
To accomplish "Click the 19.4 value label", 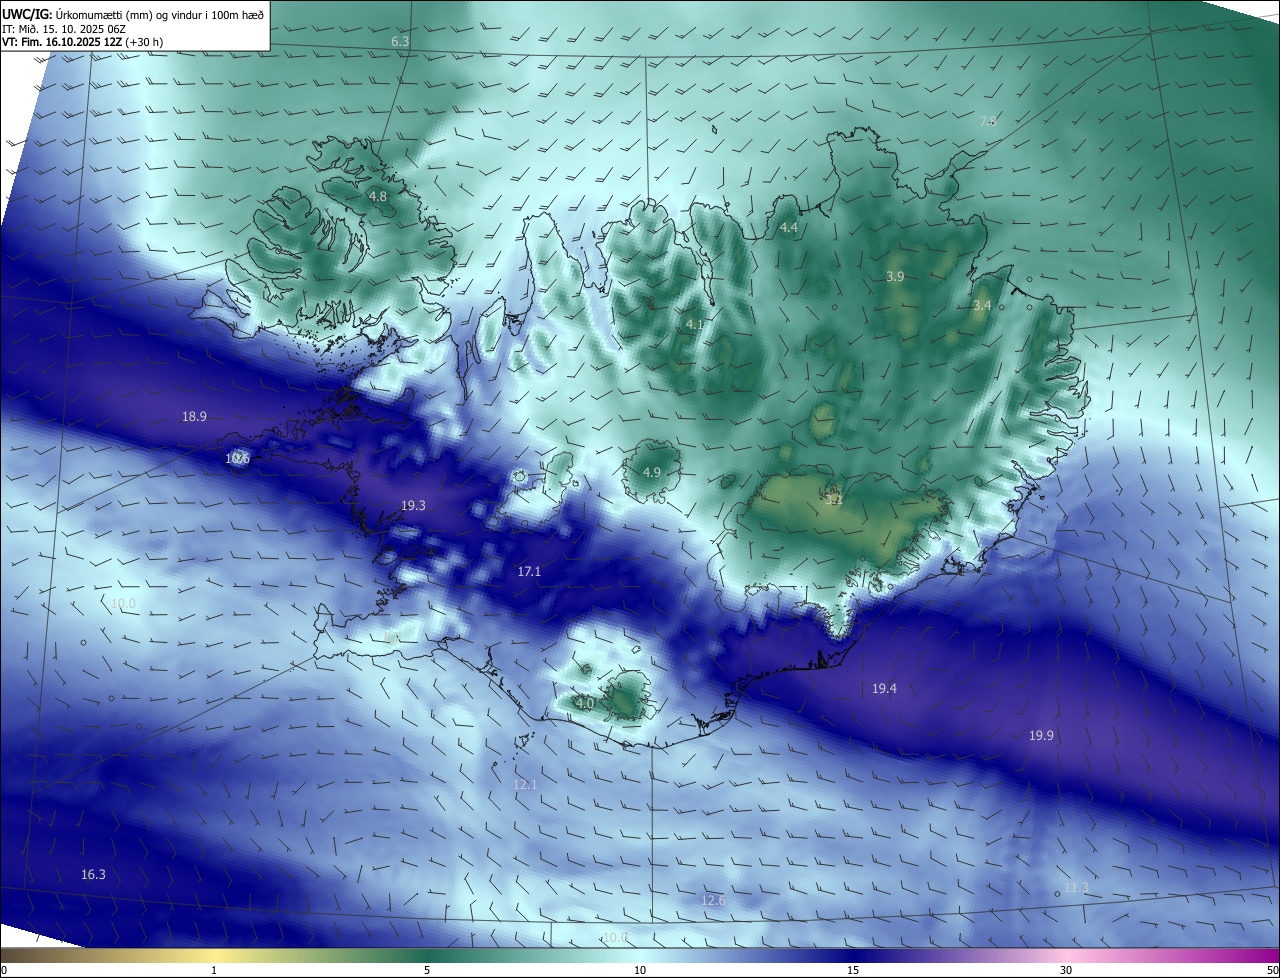I will pyautogui.click(x=884, y=688).
